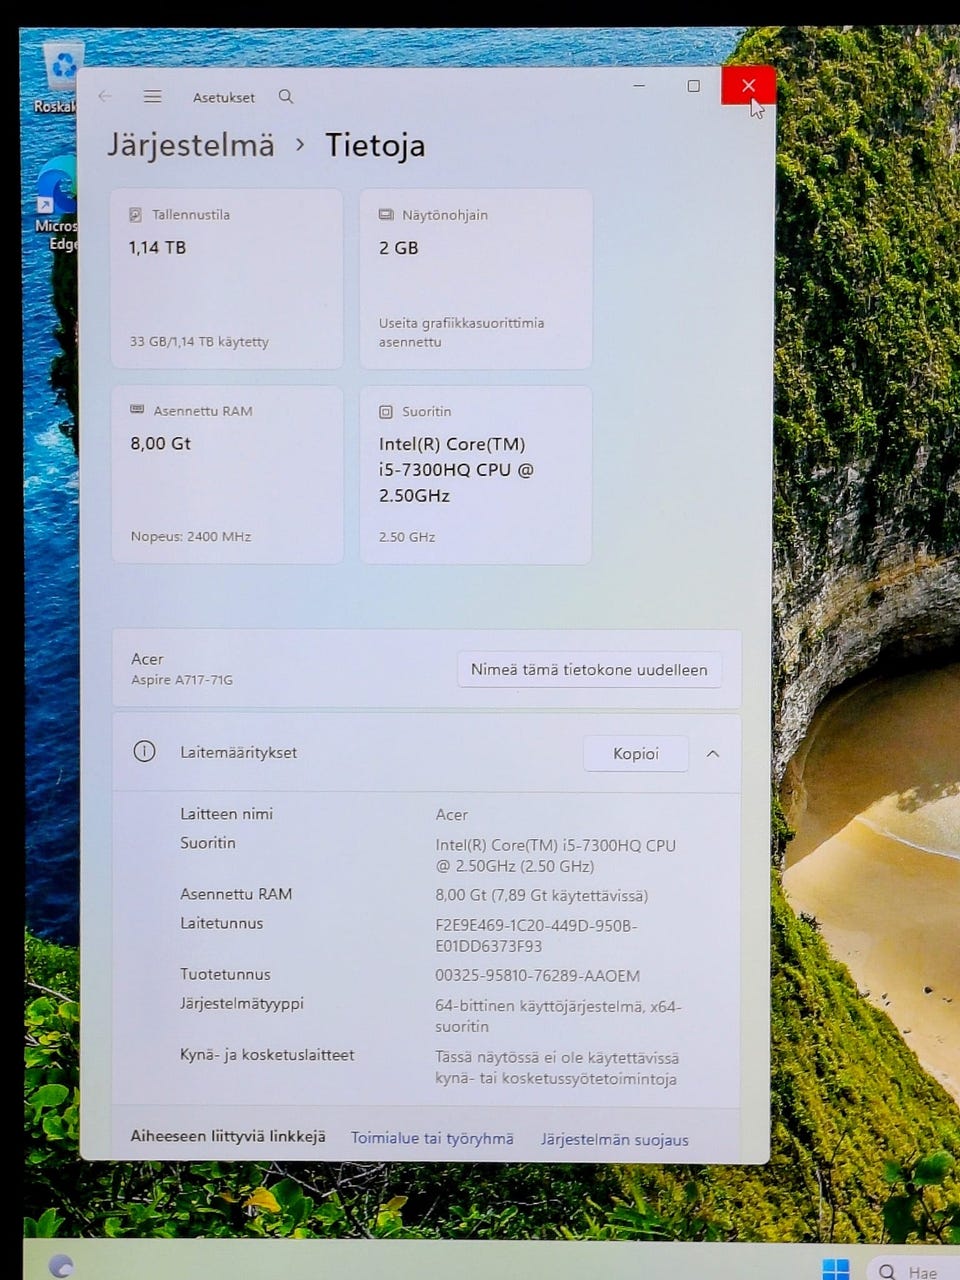960x1280 pixels.
Task: Click Nimeä tämä tietokone uudelleen button
Action: (589, 670)
